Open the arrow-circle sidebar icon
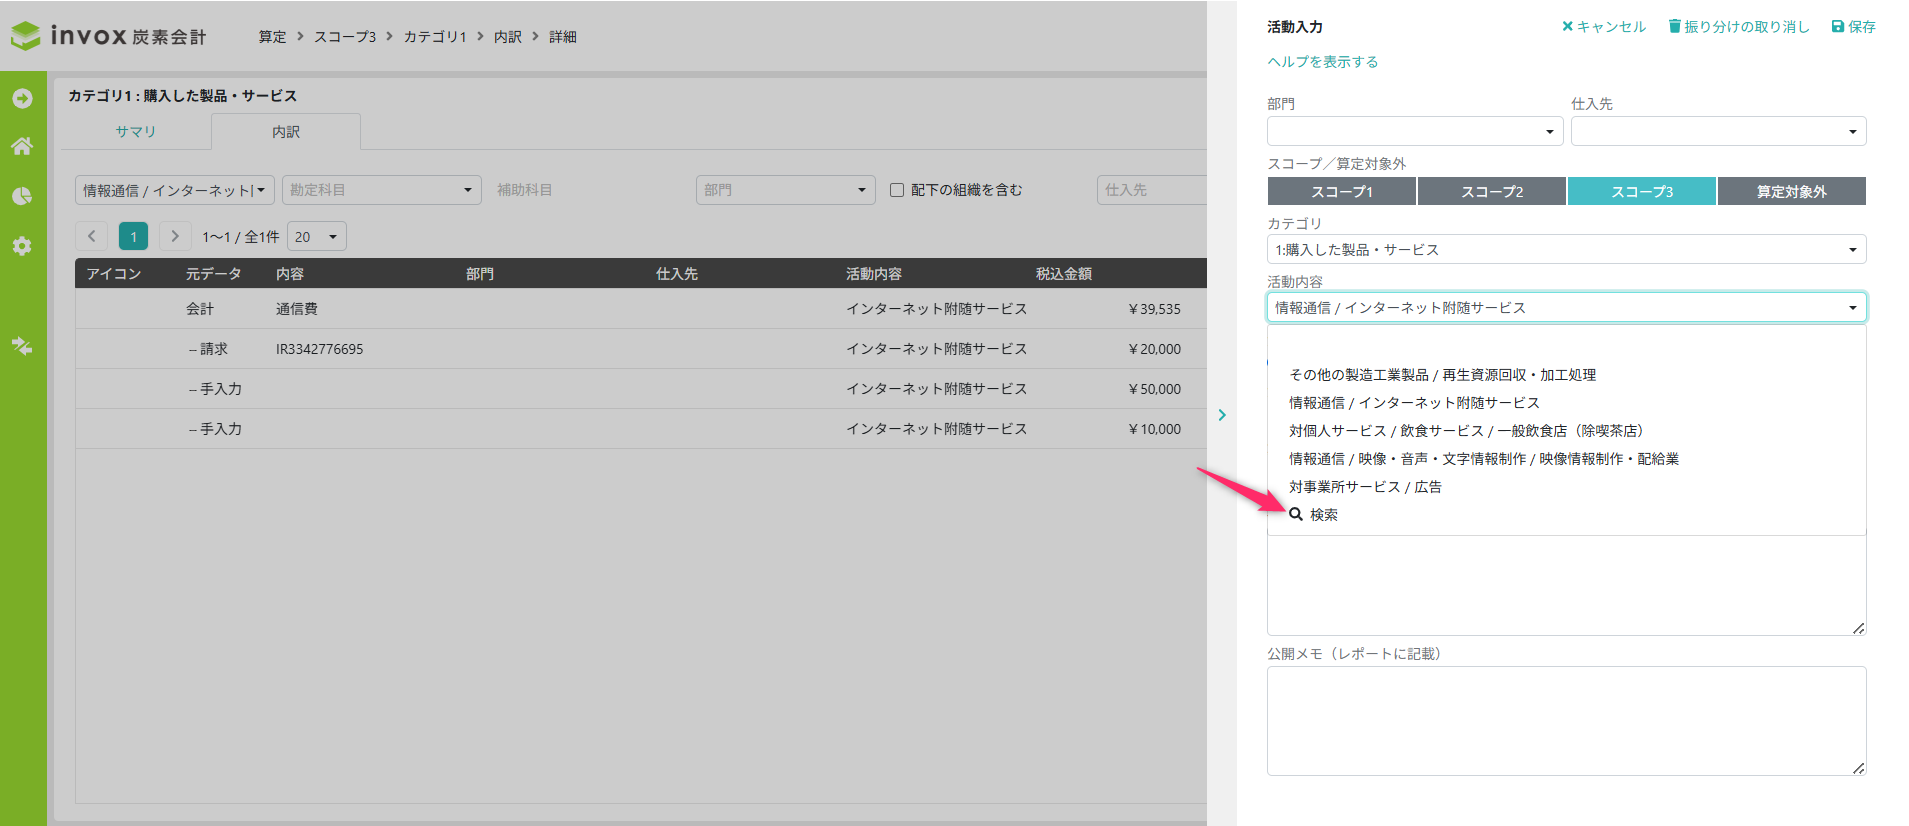This screenshot has height=826, width=1909. [x=22, y=98]
